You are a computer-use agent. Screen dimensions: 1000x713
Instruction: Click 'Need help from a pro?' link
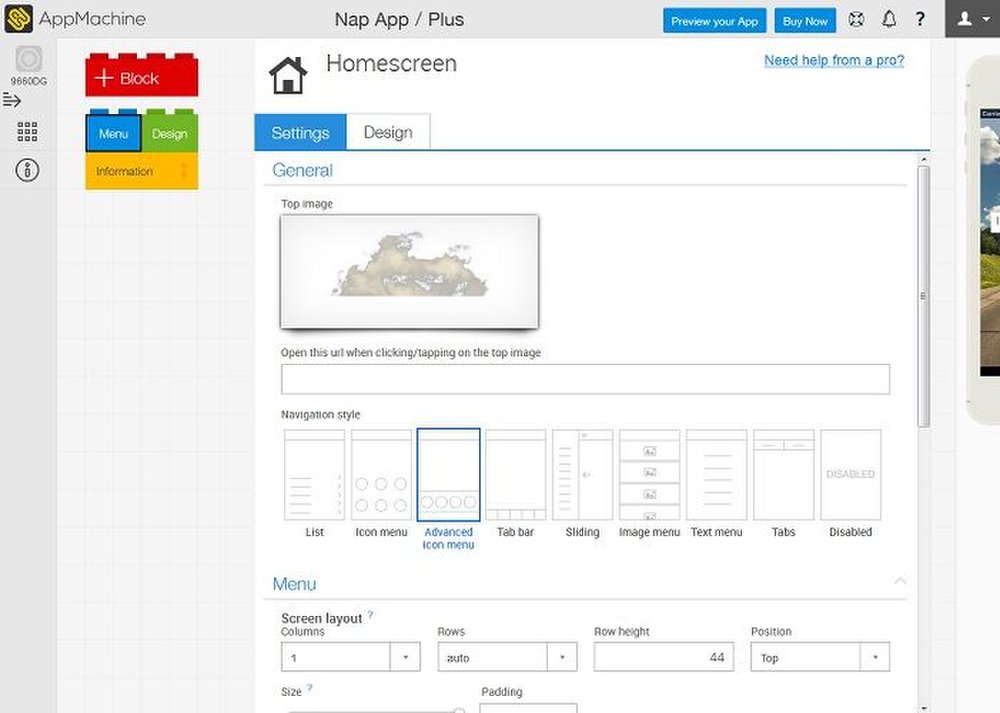[834, 60]
